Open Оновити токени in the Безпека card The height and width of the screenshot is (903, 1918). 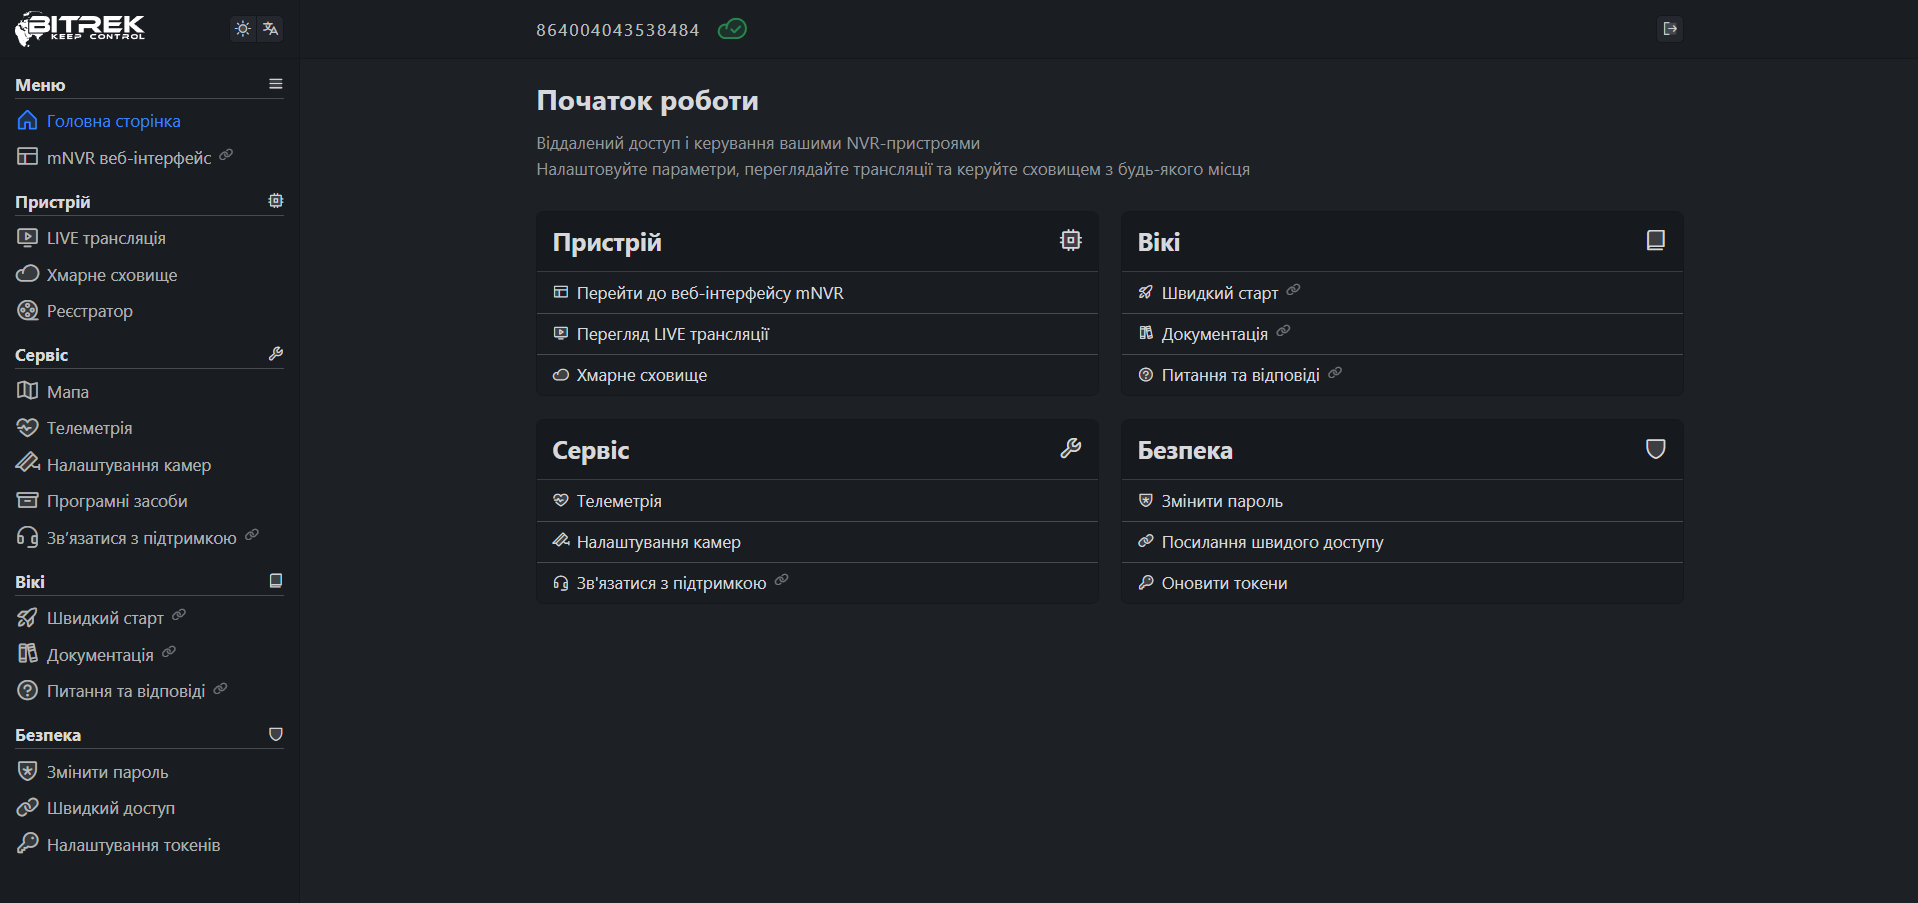click(1224, 583)
